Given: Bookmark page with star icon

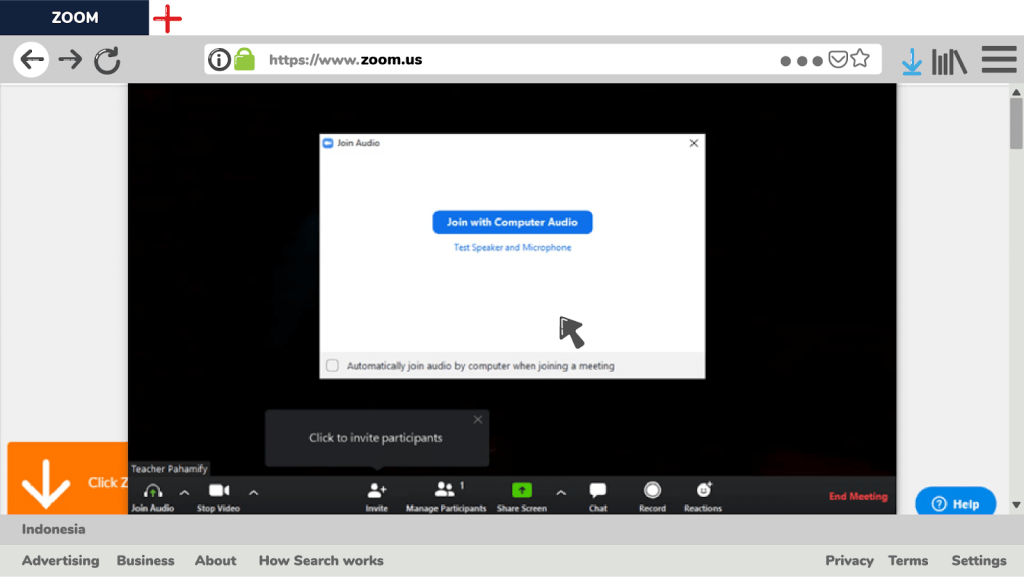Looking at the screenshot, I should (x=860, y=59).
